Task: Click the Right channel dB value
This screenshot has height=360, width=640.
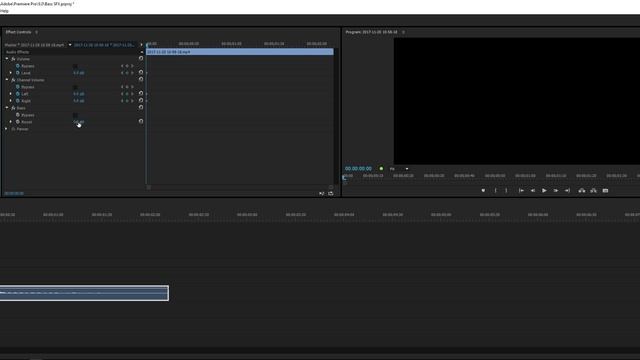Action: pyautogui.click(x=79, y=101)
